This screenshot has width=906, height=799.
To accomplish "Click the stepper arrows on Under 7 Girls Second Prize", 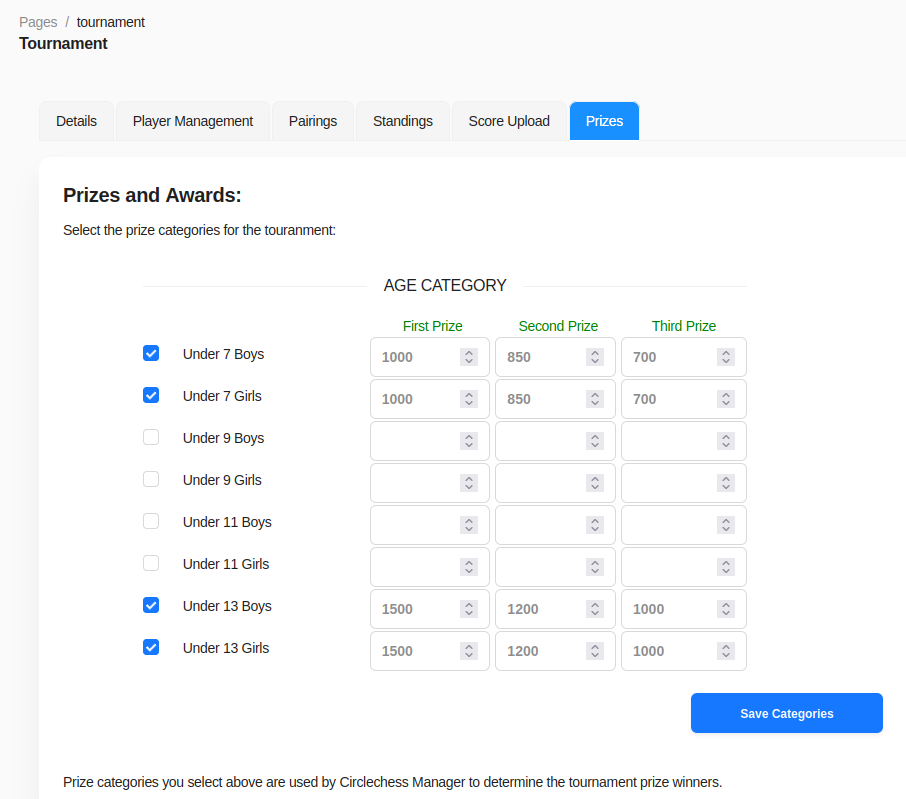I will pos(595,399).
